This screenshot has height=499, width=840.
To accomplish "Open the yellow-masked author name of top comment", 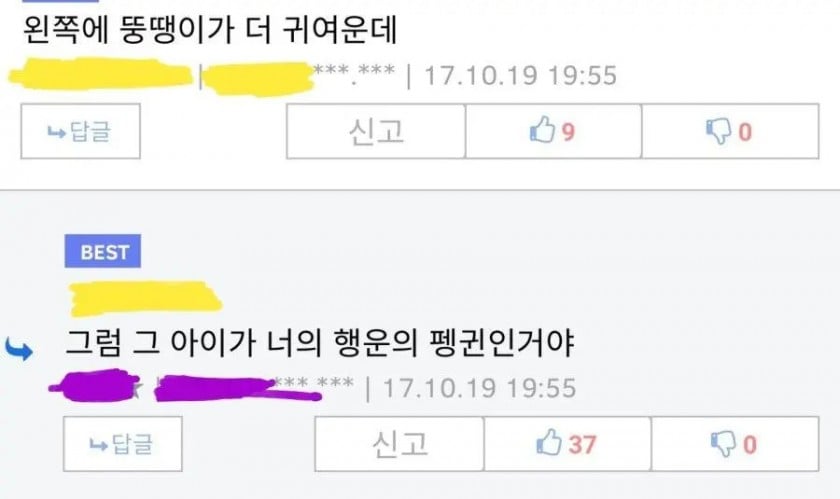I will click(x=101, y=74).
